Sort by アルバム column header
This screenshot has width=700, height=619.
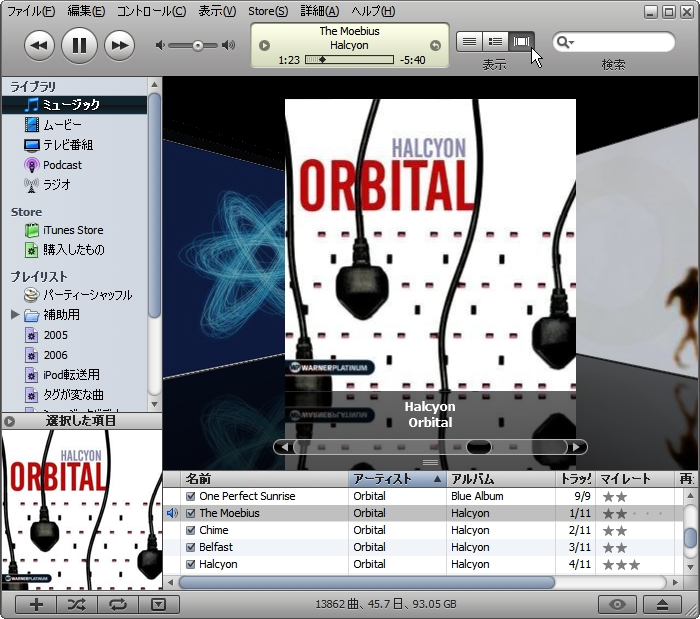[500, 479]
